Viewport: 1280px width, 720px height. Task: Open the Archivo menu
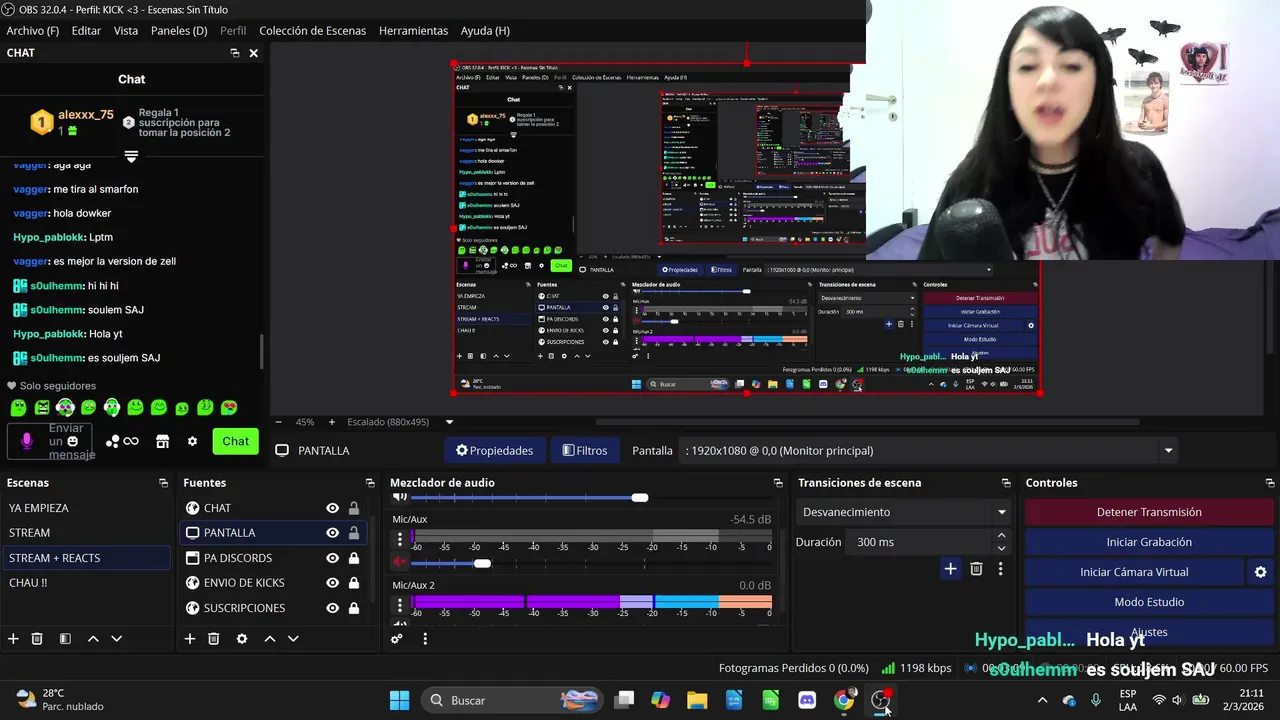point(33,31)
